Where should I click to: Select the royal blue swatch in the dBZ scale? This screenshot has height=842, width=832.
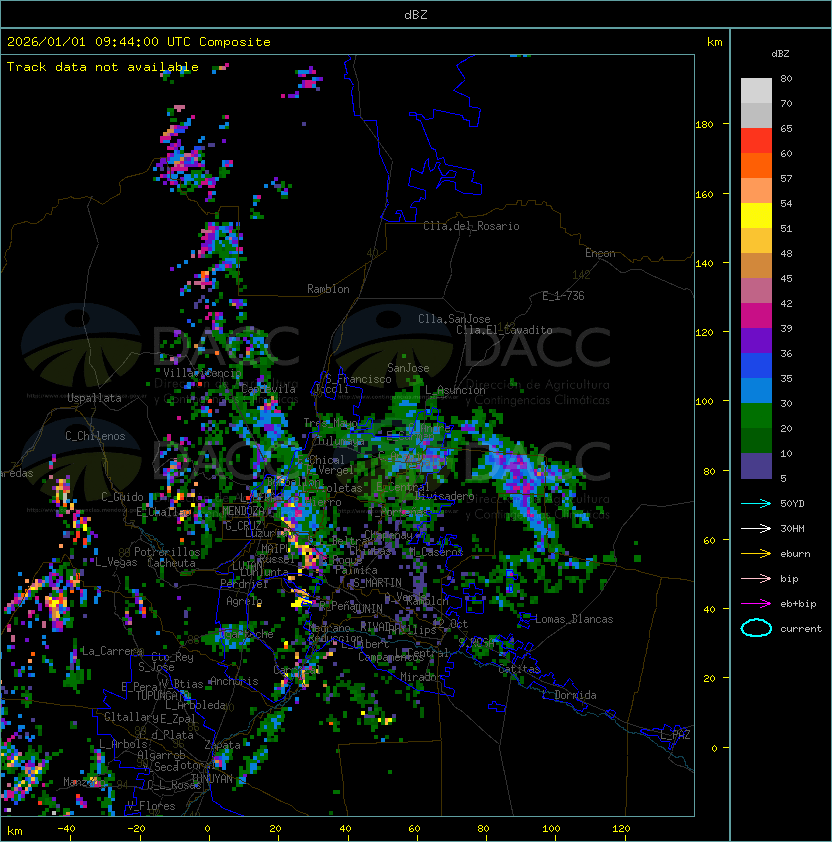[756, 365]
